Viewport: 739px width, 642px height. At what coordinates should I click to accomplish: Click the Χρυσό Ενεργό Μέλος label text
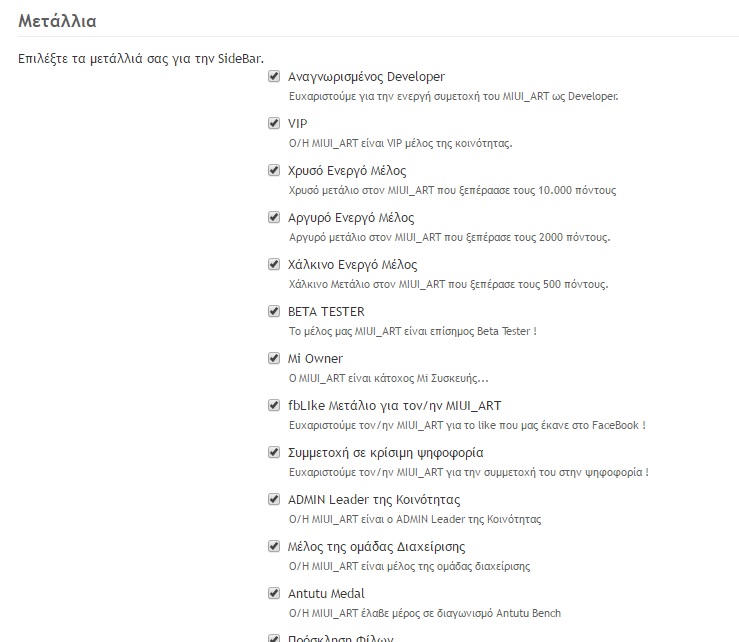coord(346,171)
